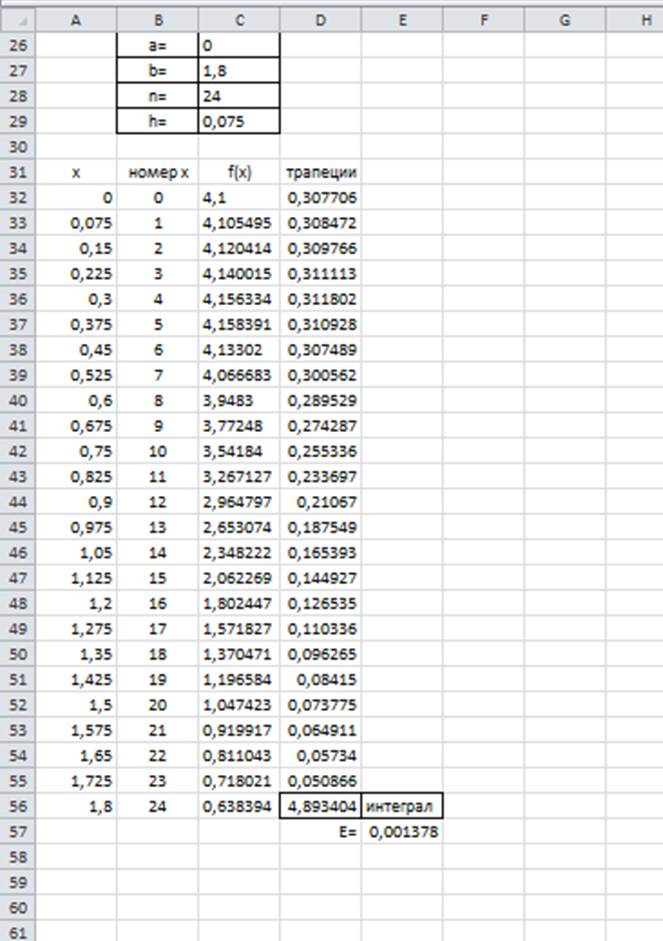This screenshot has height=941, width=663.
Task: Select column F header
Action: pyautogui.click(x=484, y=20)
